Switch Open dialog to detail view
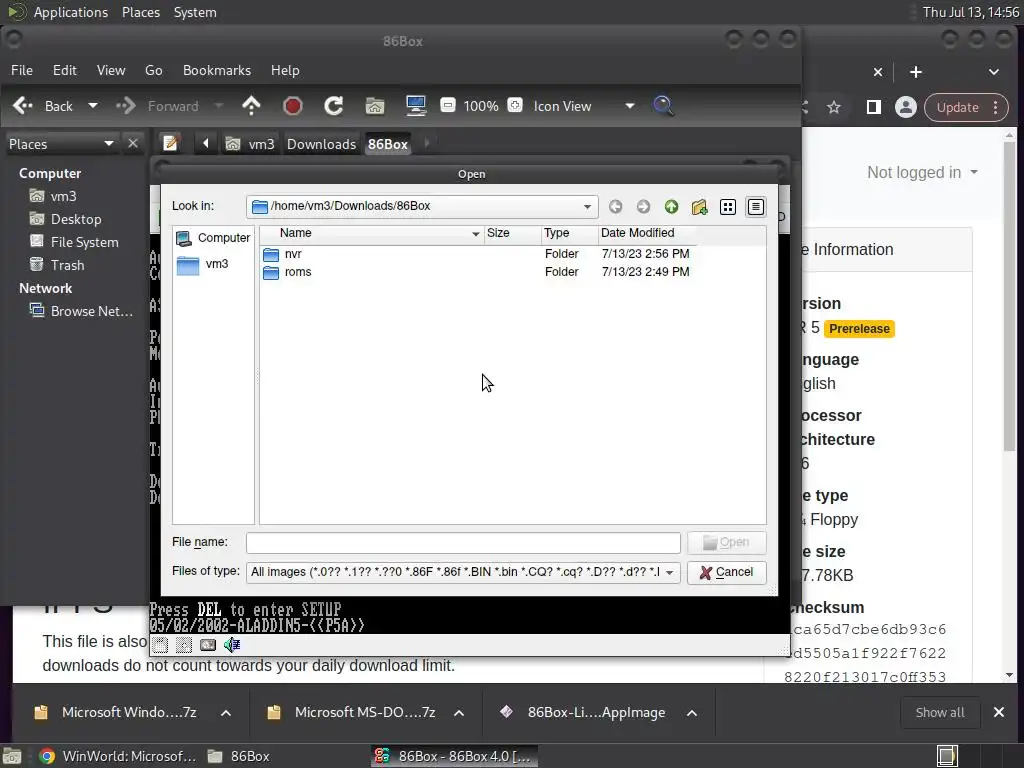1024x768 pixels. click(x=756, y=207)
